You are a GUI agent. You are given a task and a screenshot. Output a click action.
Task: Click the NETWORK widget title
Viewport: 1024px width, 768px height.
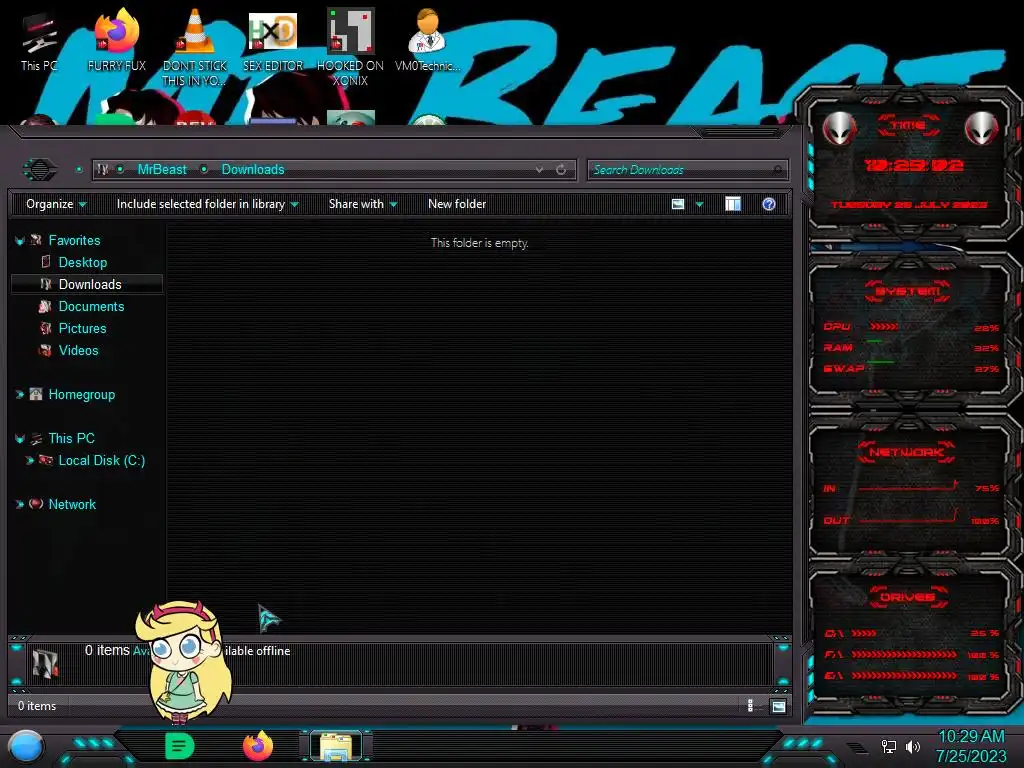(x=906, y=452)
